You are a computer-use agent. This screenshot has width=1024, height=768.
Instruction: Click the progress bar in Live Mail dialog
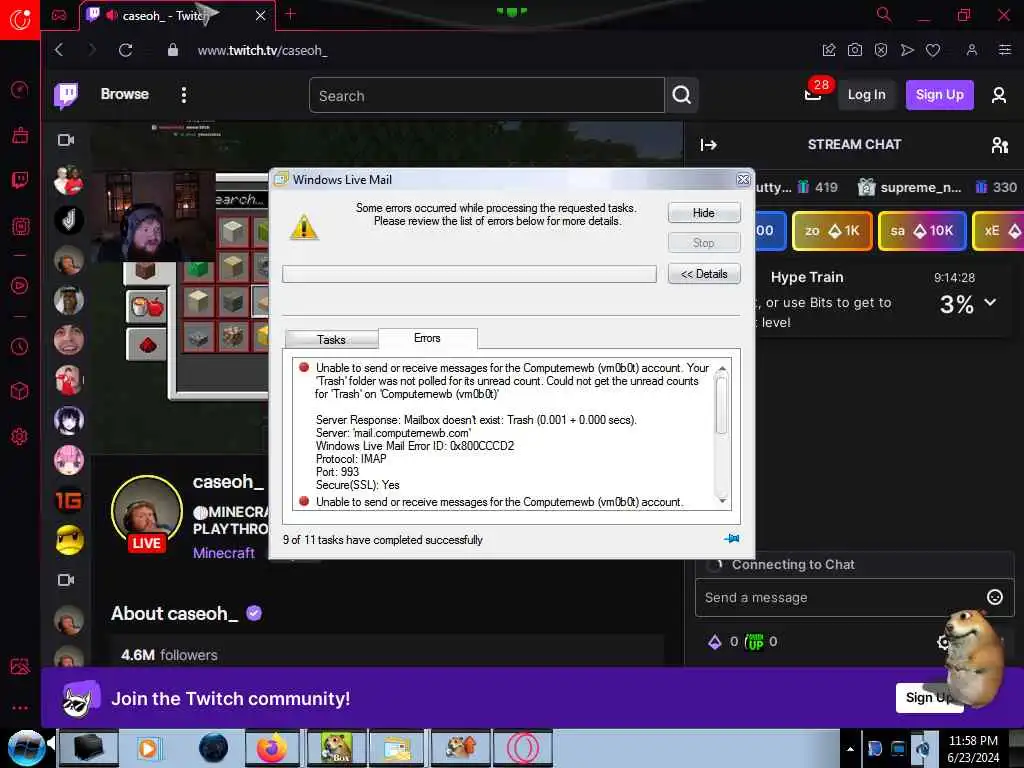pos(469,274)
